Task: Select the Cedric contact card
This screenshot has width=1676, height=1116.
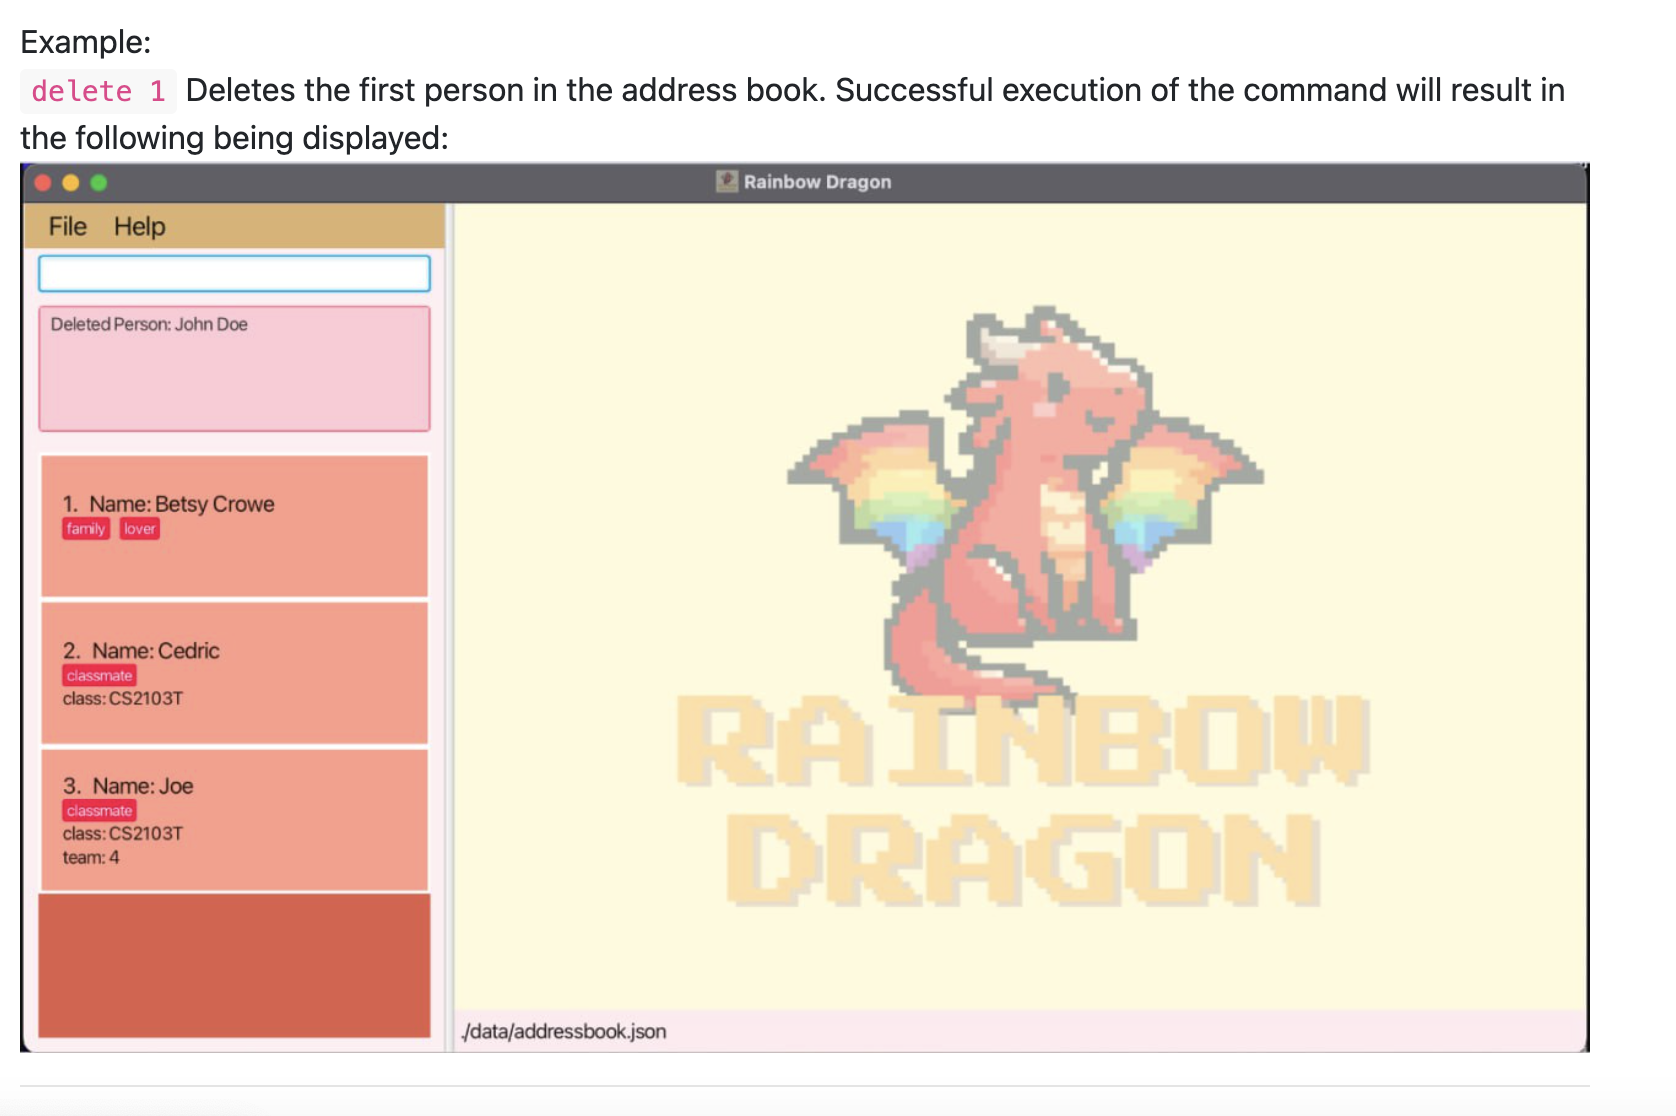Action: coord(234,673)
